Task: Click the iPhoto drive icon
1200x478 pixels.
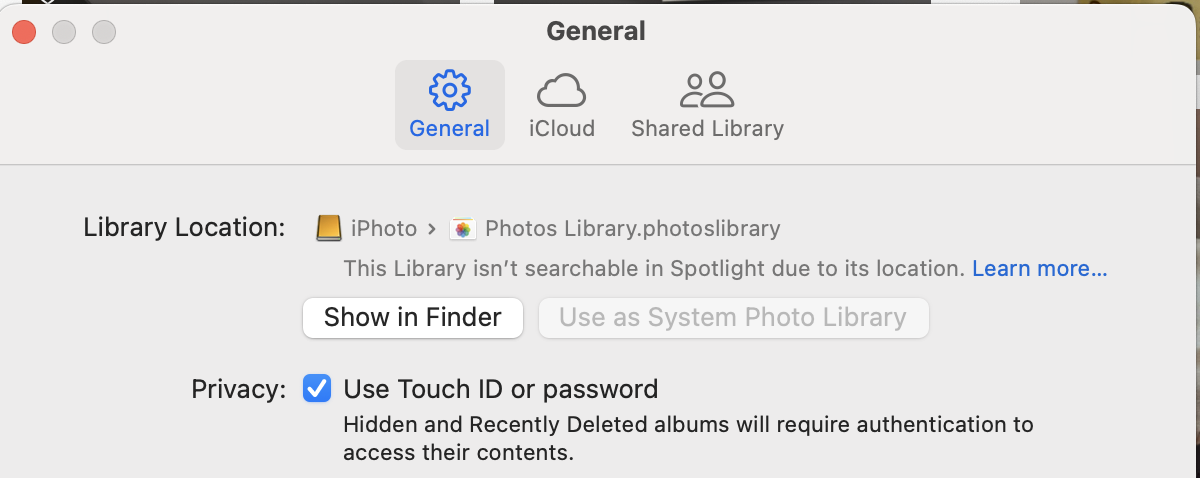Action: click(x=329, y=228)
